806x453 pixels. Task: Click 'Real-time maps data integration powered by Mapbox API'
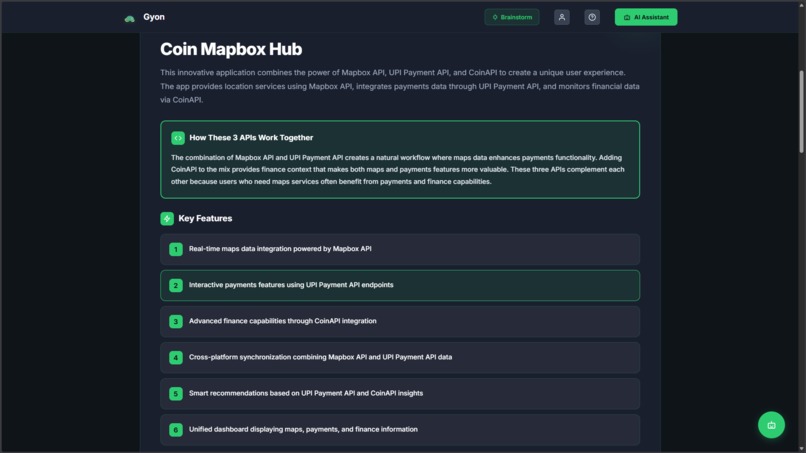click(x=280, y=249)
